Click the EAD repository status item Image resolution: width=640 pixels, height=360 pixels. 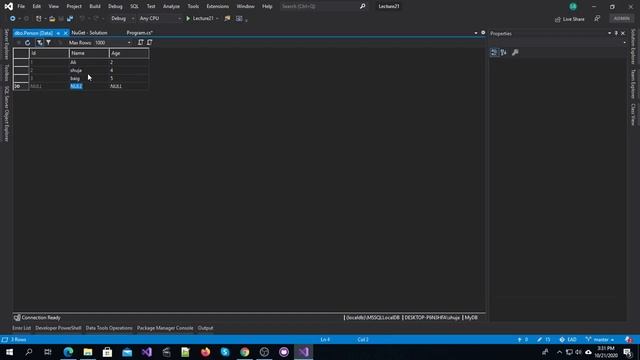click(568, 340)
